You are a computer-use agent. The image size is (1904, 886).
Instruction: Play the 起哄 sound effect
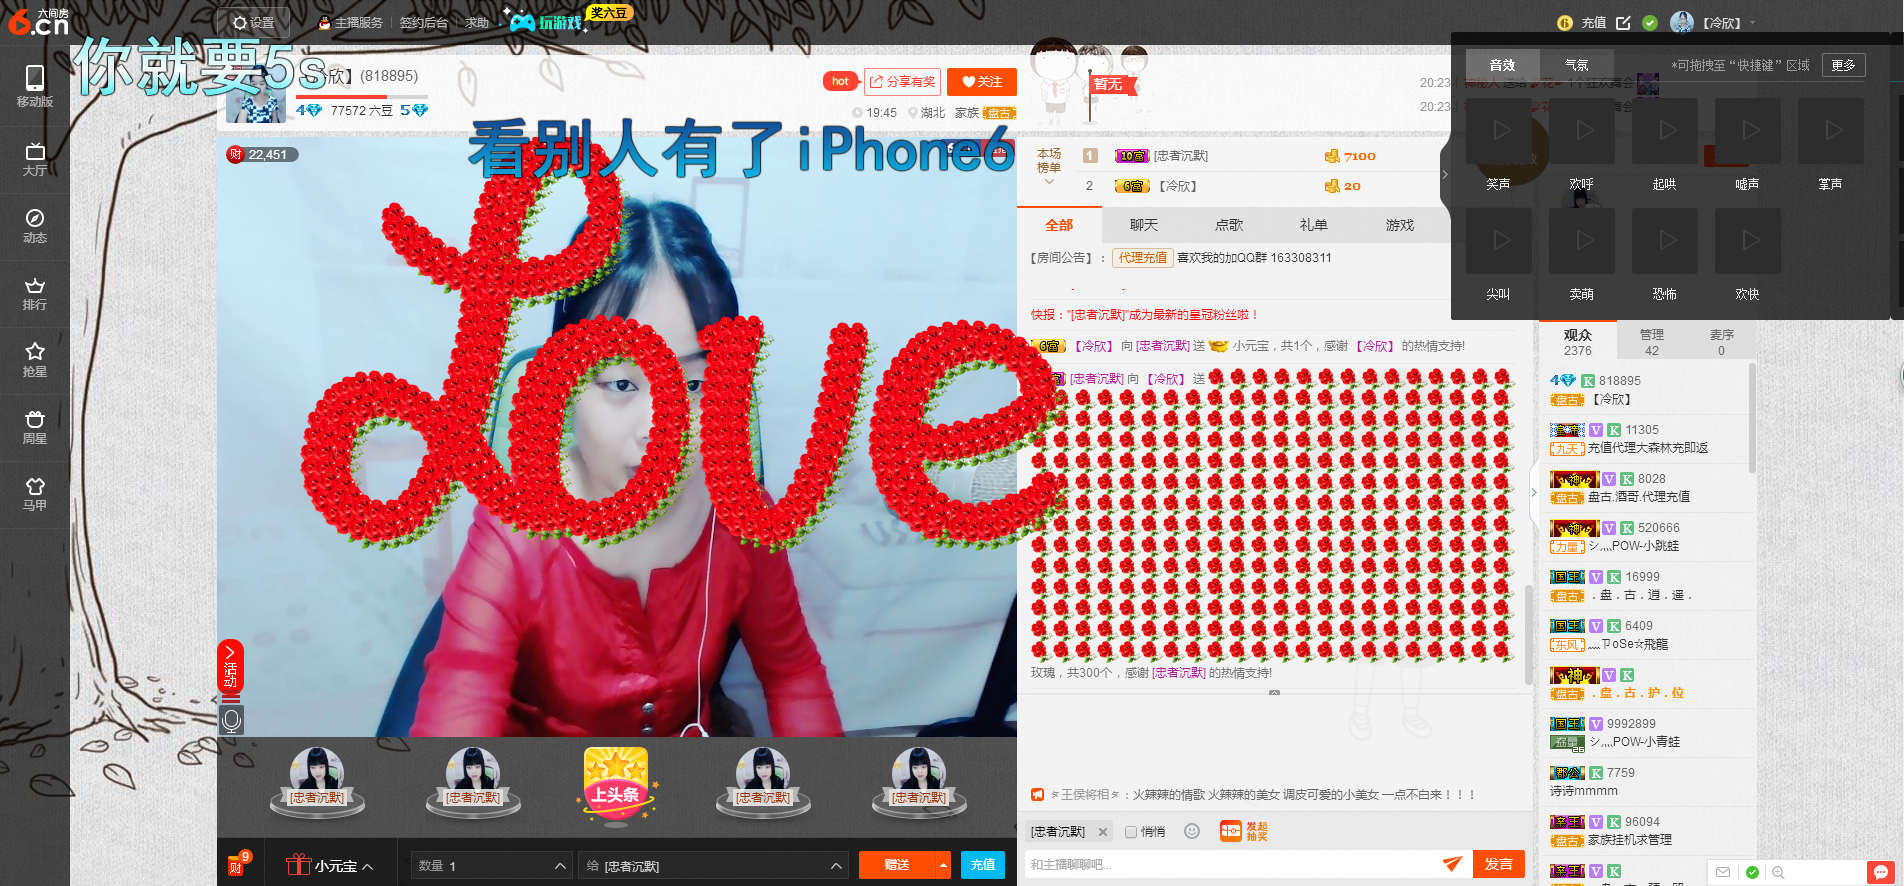(1664, 131)
